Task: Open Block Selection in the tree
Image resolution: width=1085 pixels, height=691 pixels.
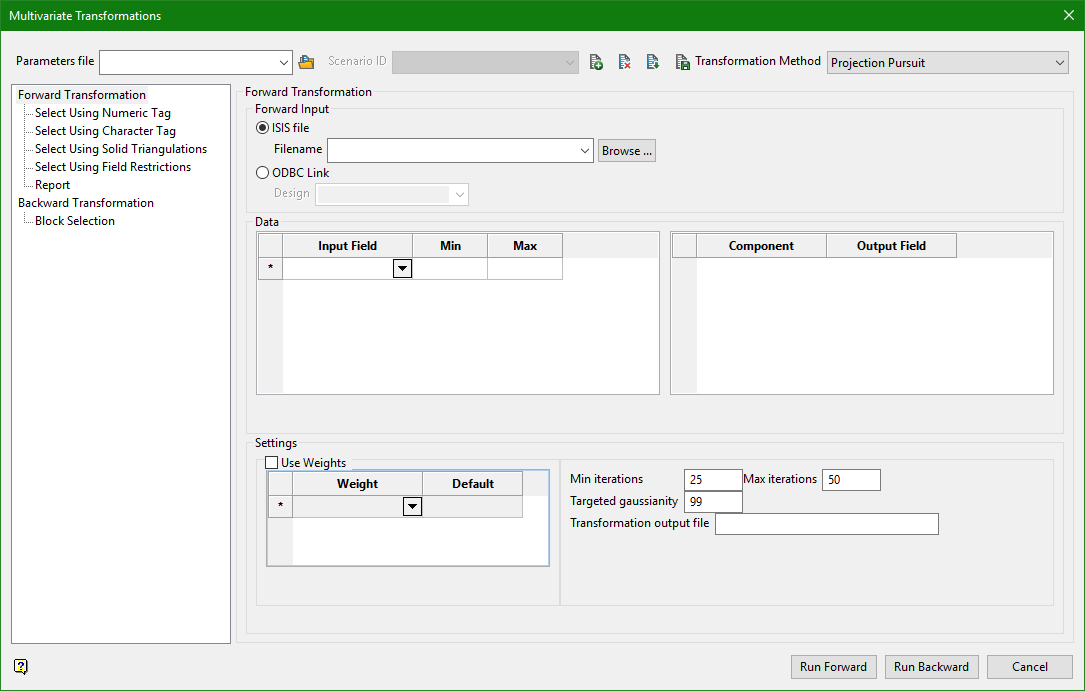Action: click(x=75, y=221)
